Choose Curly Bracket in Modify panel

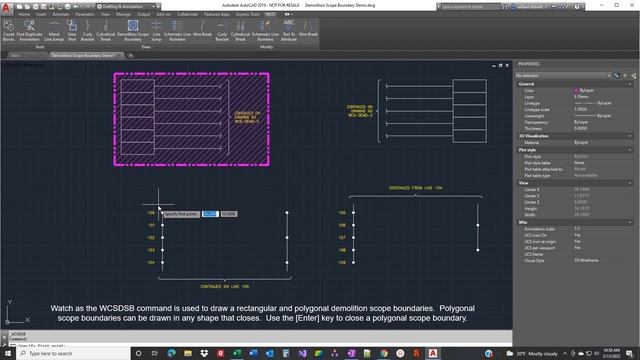coord(222,31)
